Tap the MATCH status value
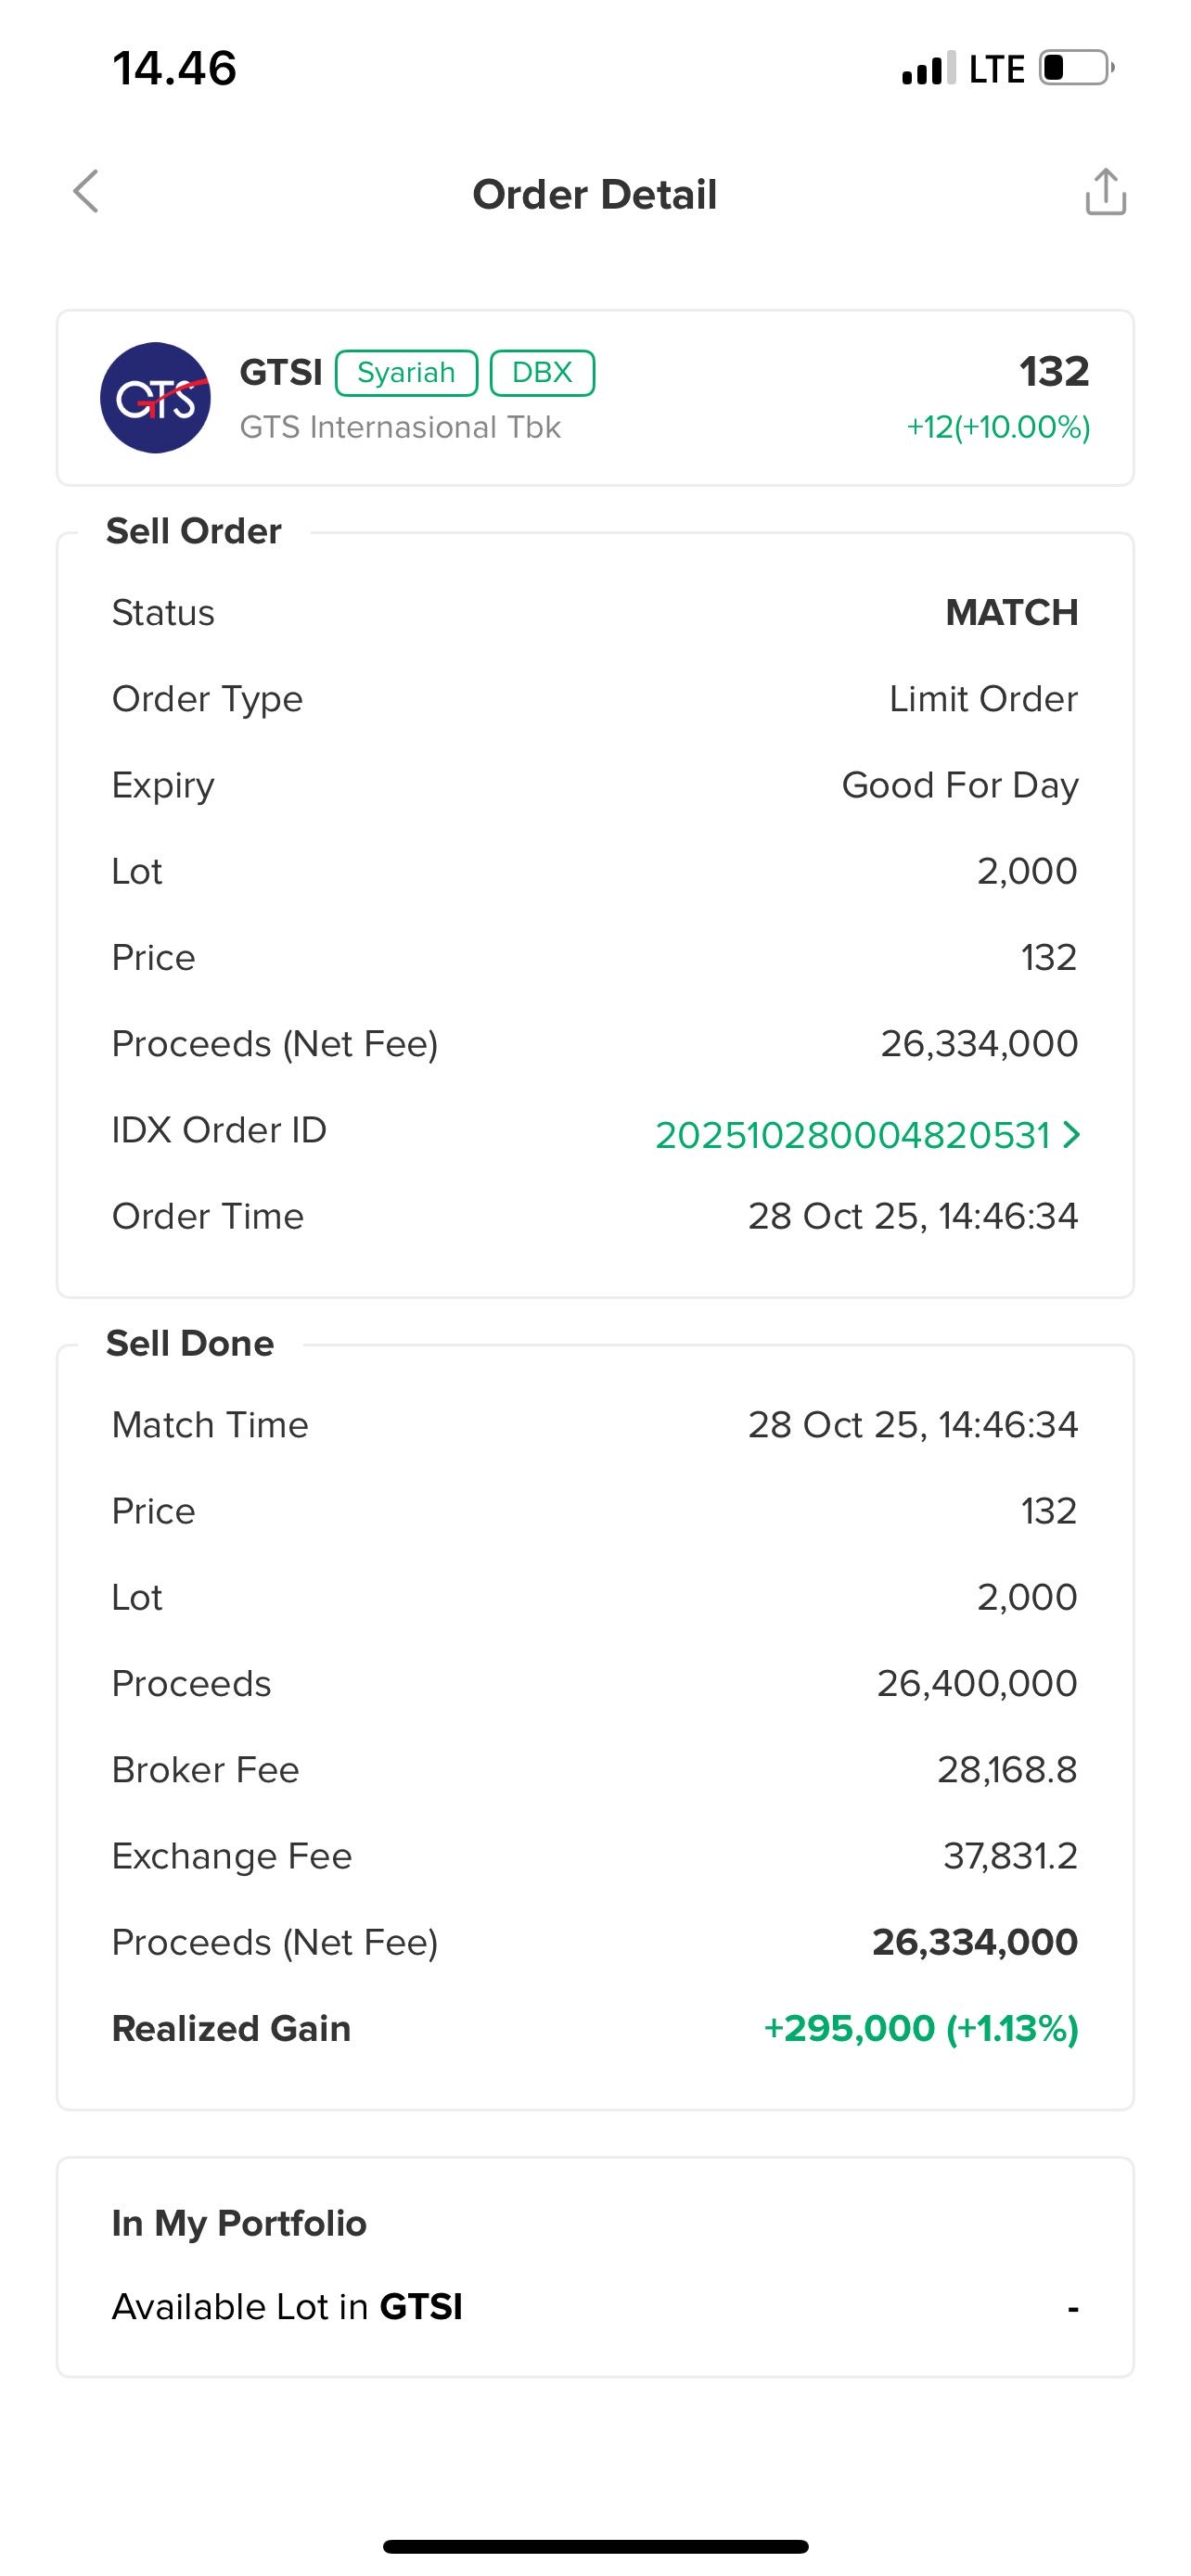The height and width of the screenshot is (2576, 1191). click(x=1011, y=613)
